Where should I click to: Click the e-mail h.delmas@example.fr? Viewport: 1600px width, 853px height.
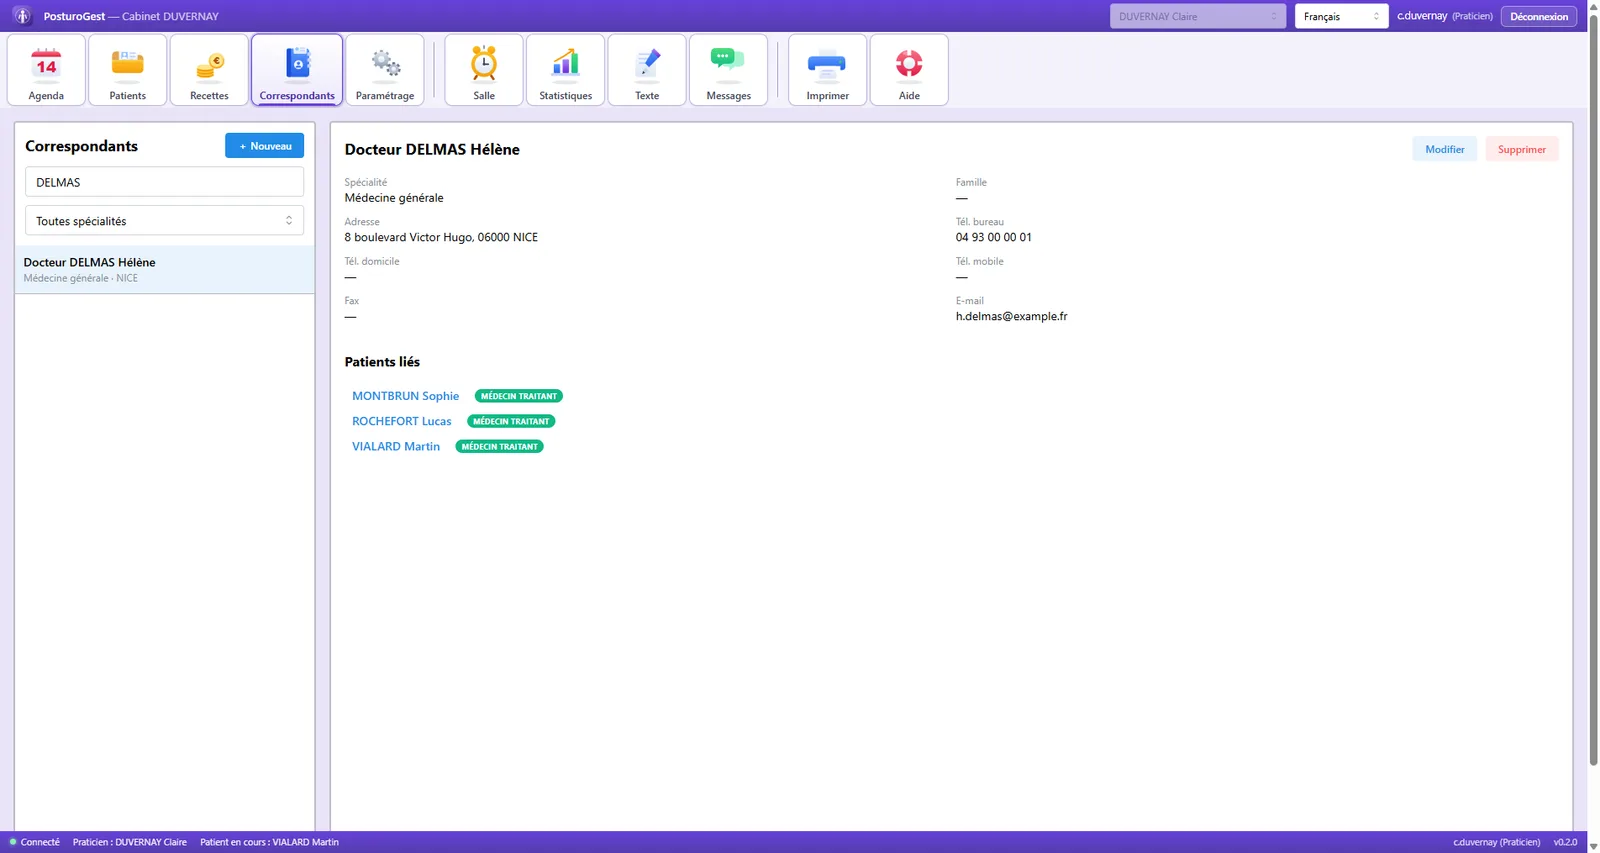[1011, 316]
